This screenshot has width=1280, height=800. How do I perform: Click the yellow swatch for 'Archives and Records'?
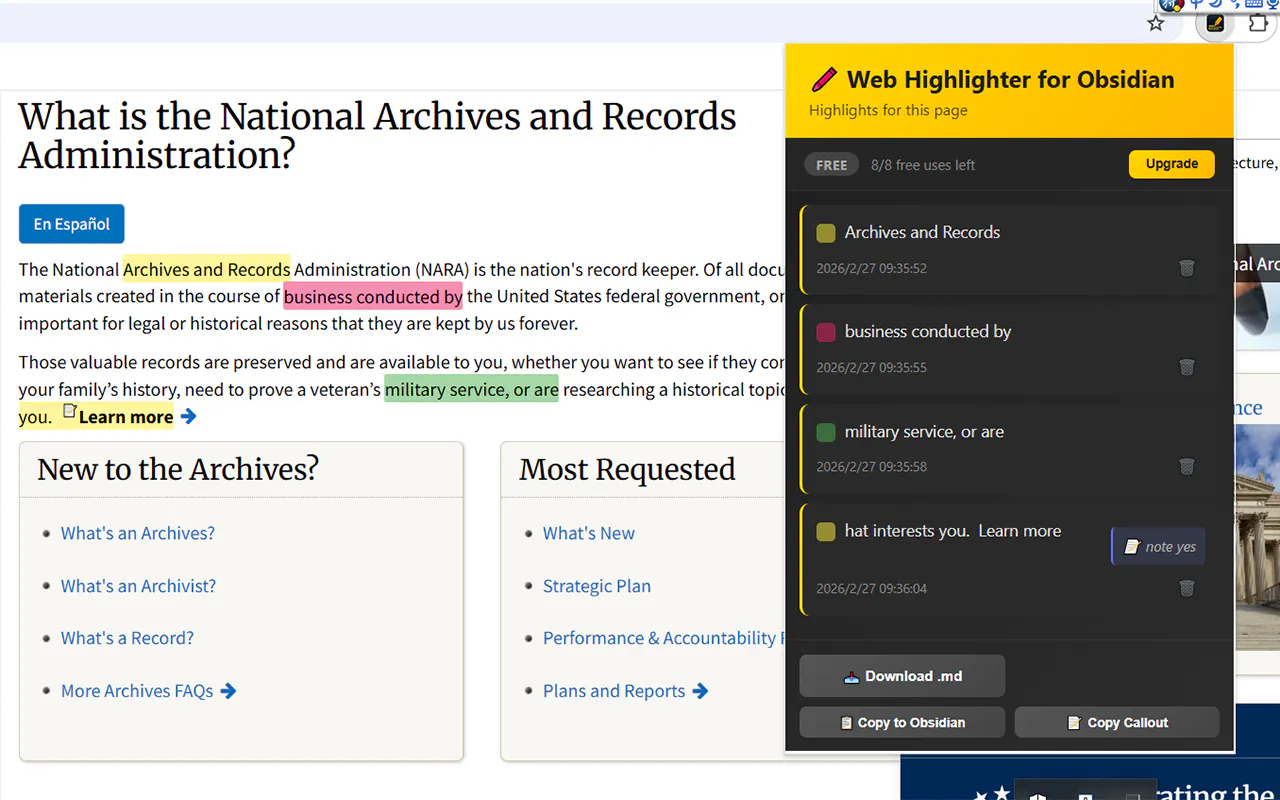coord(826,233)
